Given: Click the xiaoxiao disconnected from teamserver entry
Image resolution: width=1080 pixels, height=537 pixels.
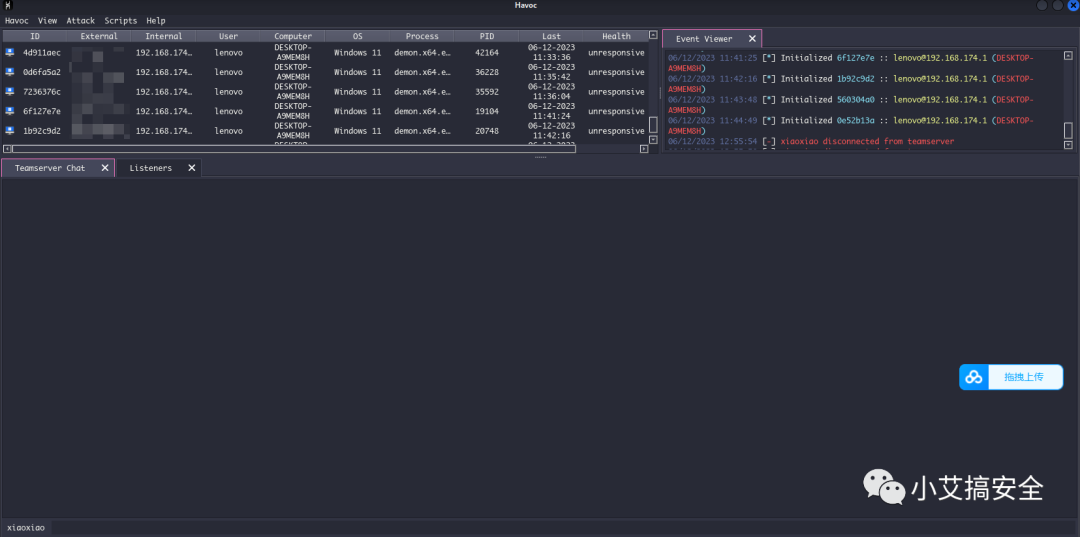Looking at the screenshot, I should pyautogui.click(x=811, y=141).
